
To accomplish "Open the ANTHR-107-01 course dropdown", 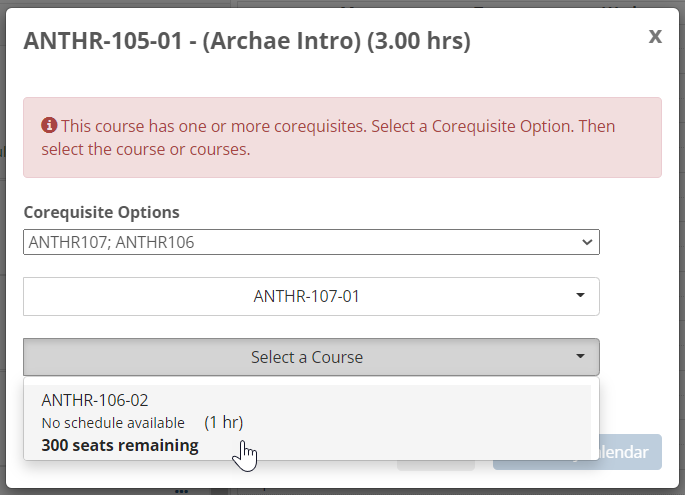I will pyautogui.click(x=311, y=296).
